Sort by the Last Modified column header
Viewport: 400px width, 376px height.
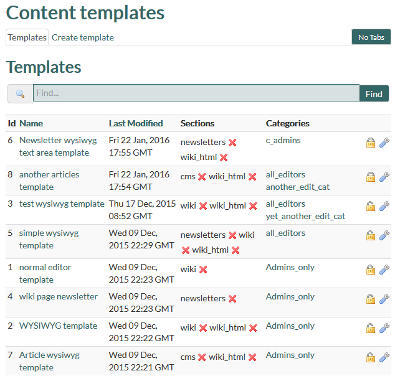pyautogui.click(x=136, y=123)
